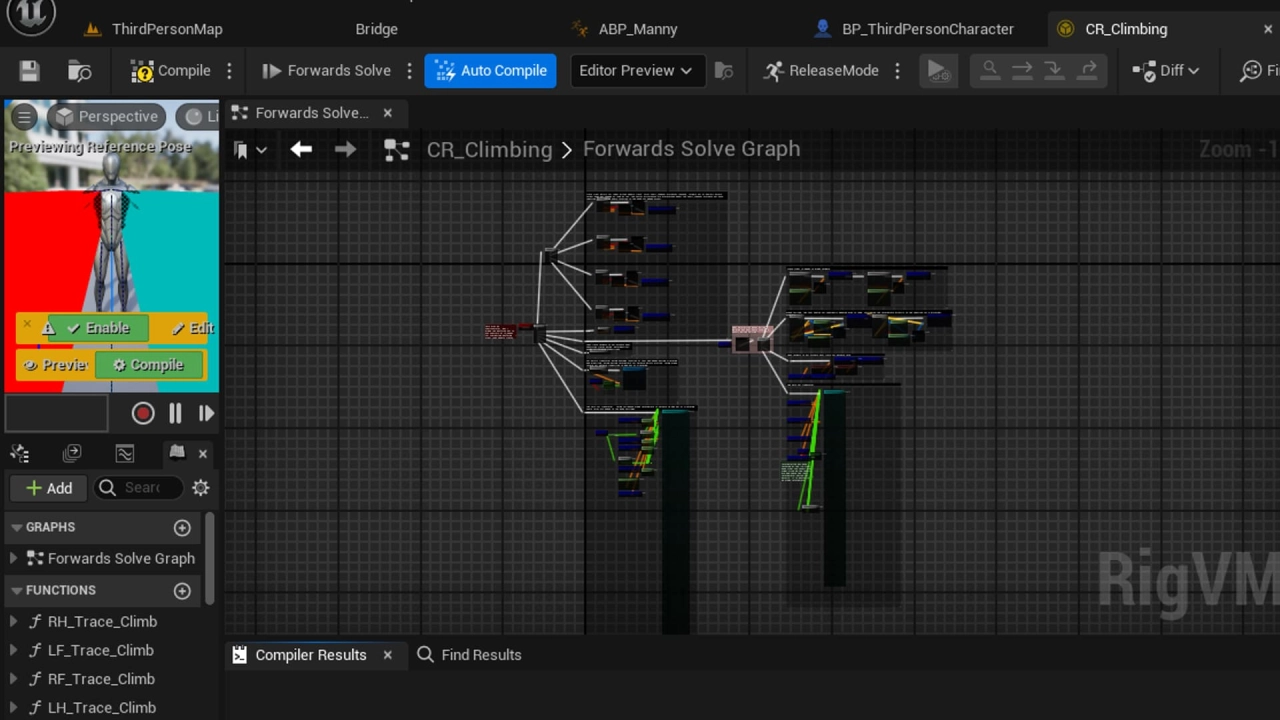Open the Execution Stack panel icon tab
The width and height of the screenshot is (1280, 720).
[72, 454]
